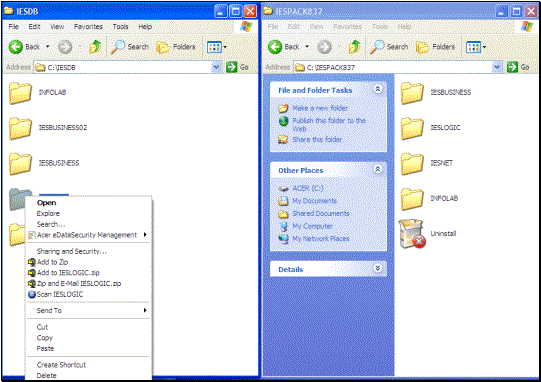Open Help menu in IESDB window
This screenshot has width=541, height=382.
pyautogui.click(x=145, y=27)
